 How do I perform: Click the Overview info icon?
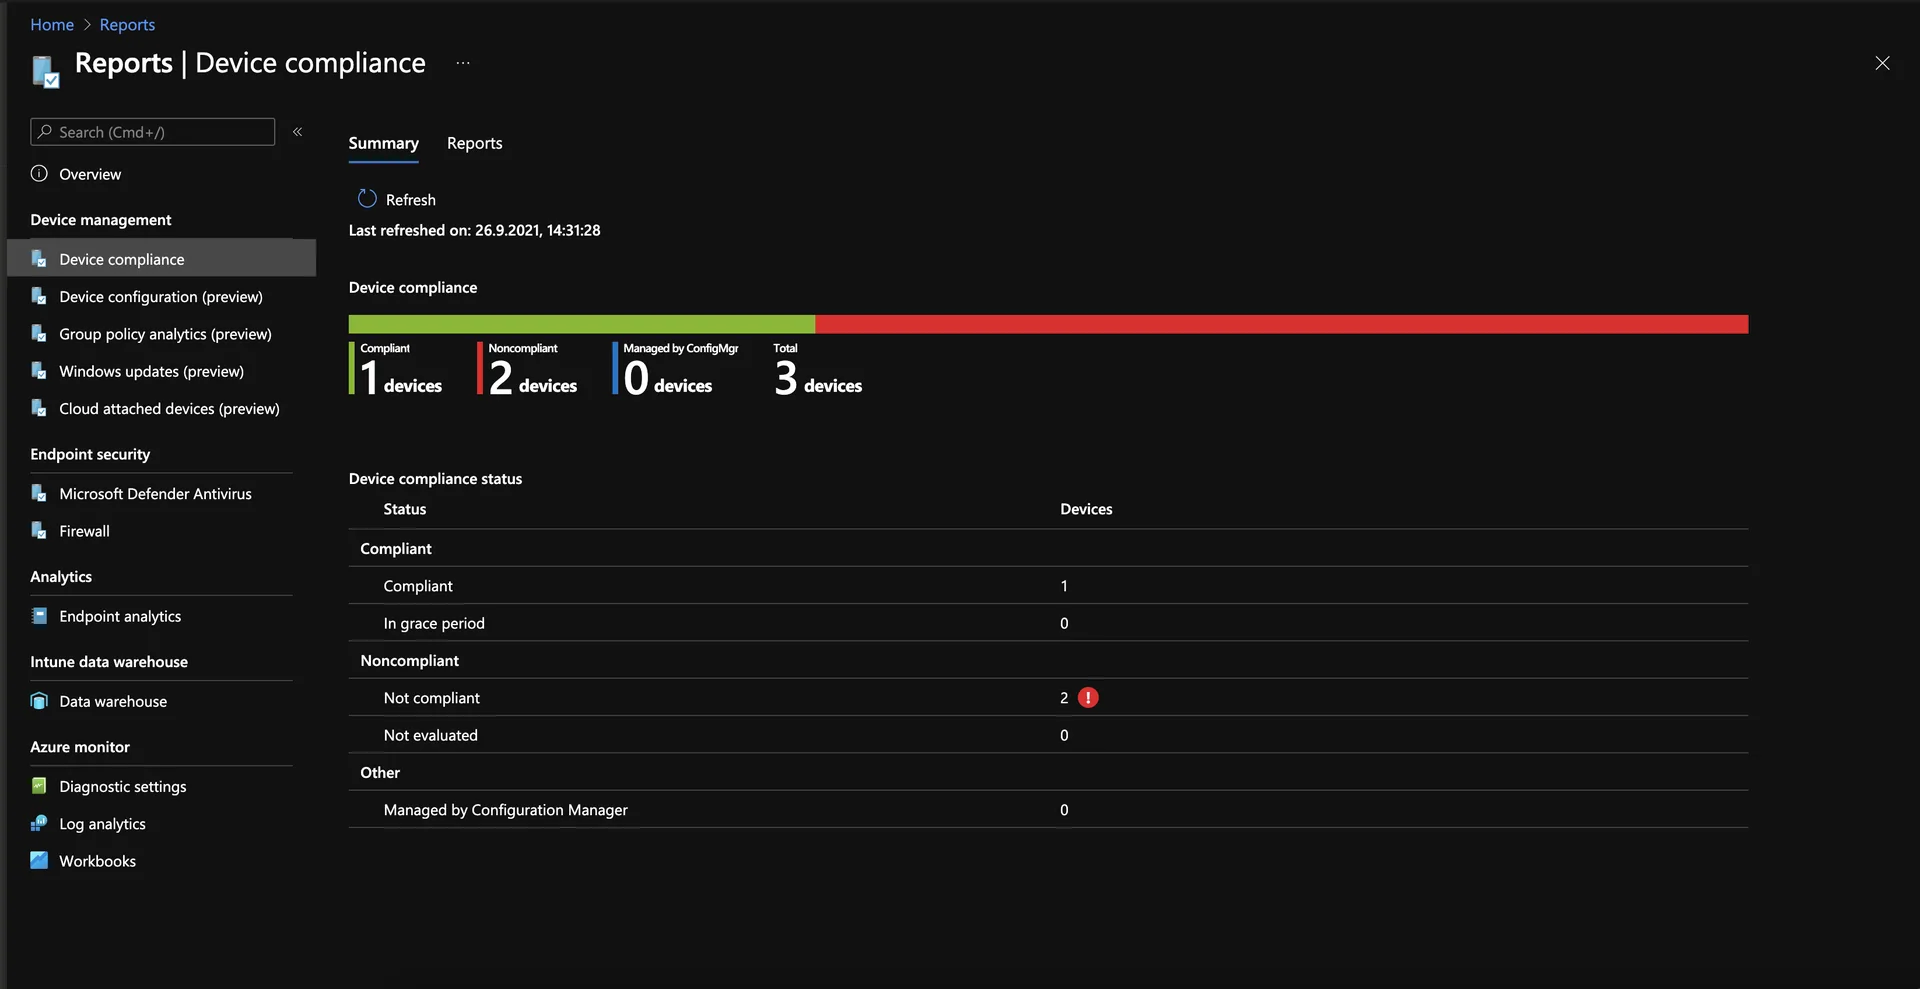click(39, 173)
